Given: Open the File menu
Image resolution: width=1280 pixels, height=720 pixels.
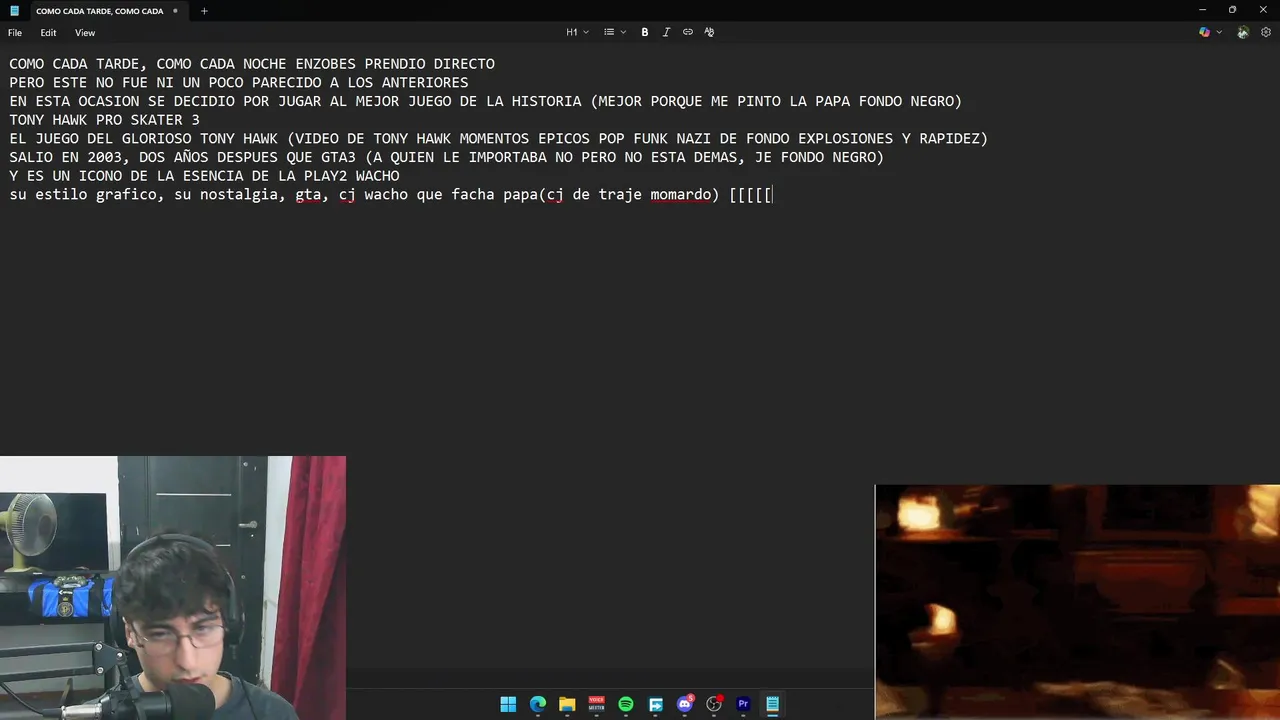Looking at the screenshot, I should tap(15, 32).
